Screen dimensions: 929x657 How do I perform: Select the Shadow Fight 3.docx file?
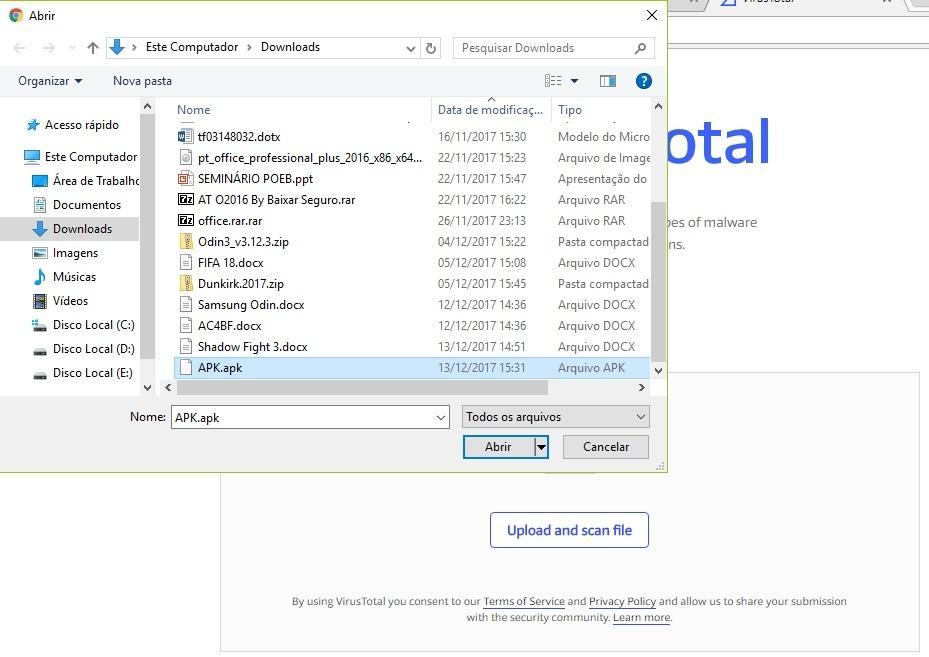point(252,347)
